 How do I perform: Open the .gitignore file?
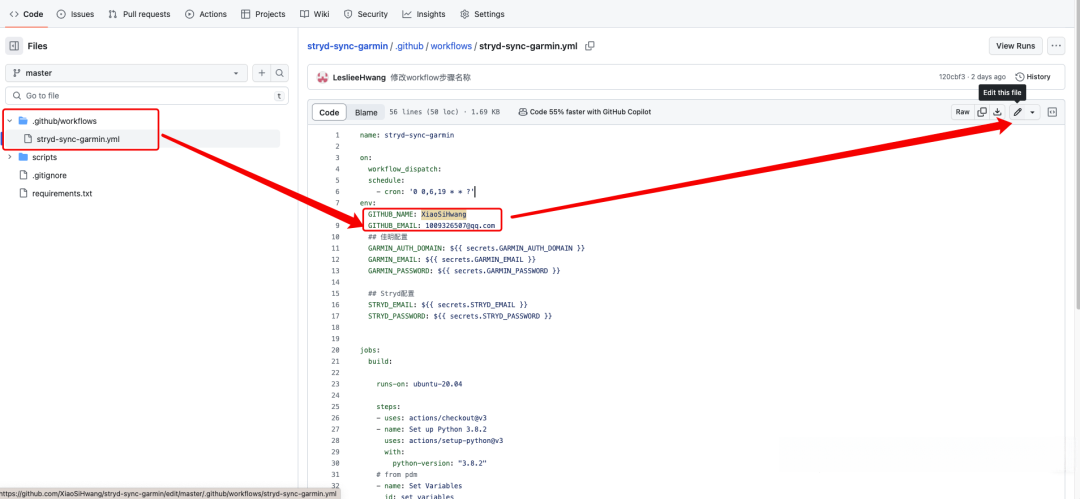click(49, 175)
